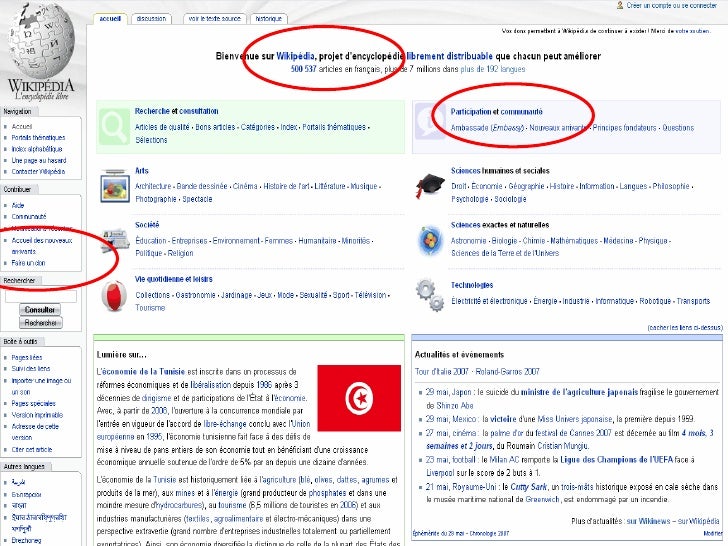The image size is (728, 546).
Task: Open économie de la Tunisie article link
Action: [143, 371]
